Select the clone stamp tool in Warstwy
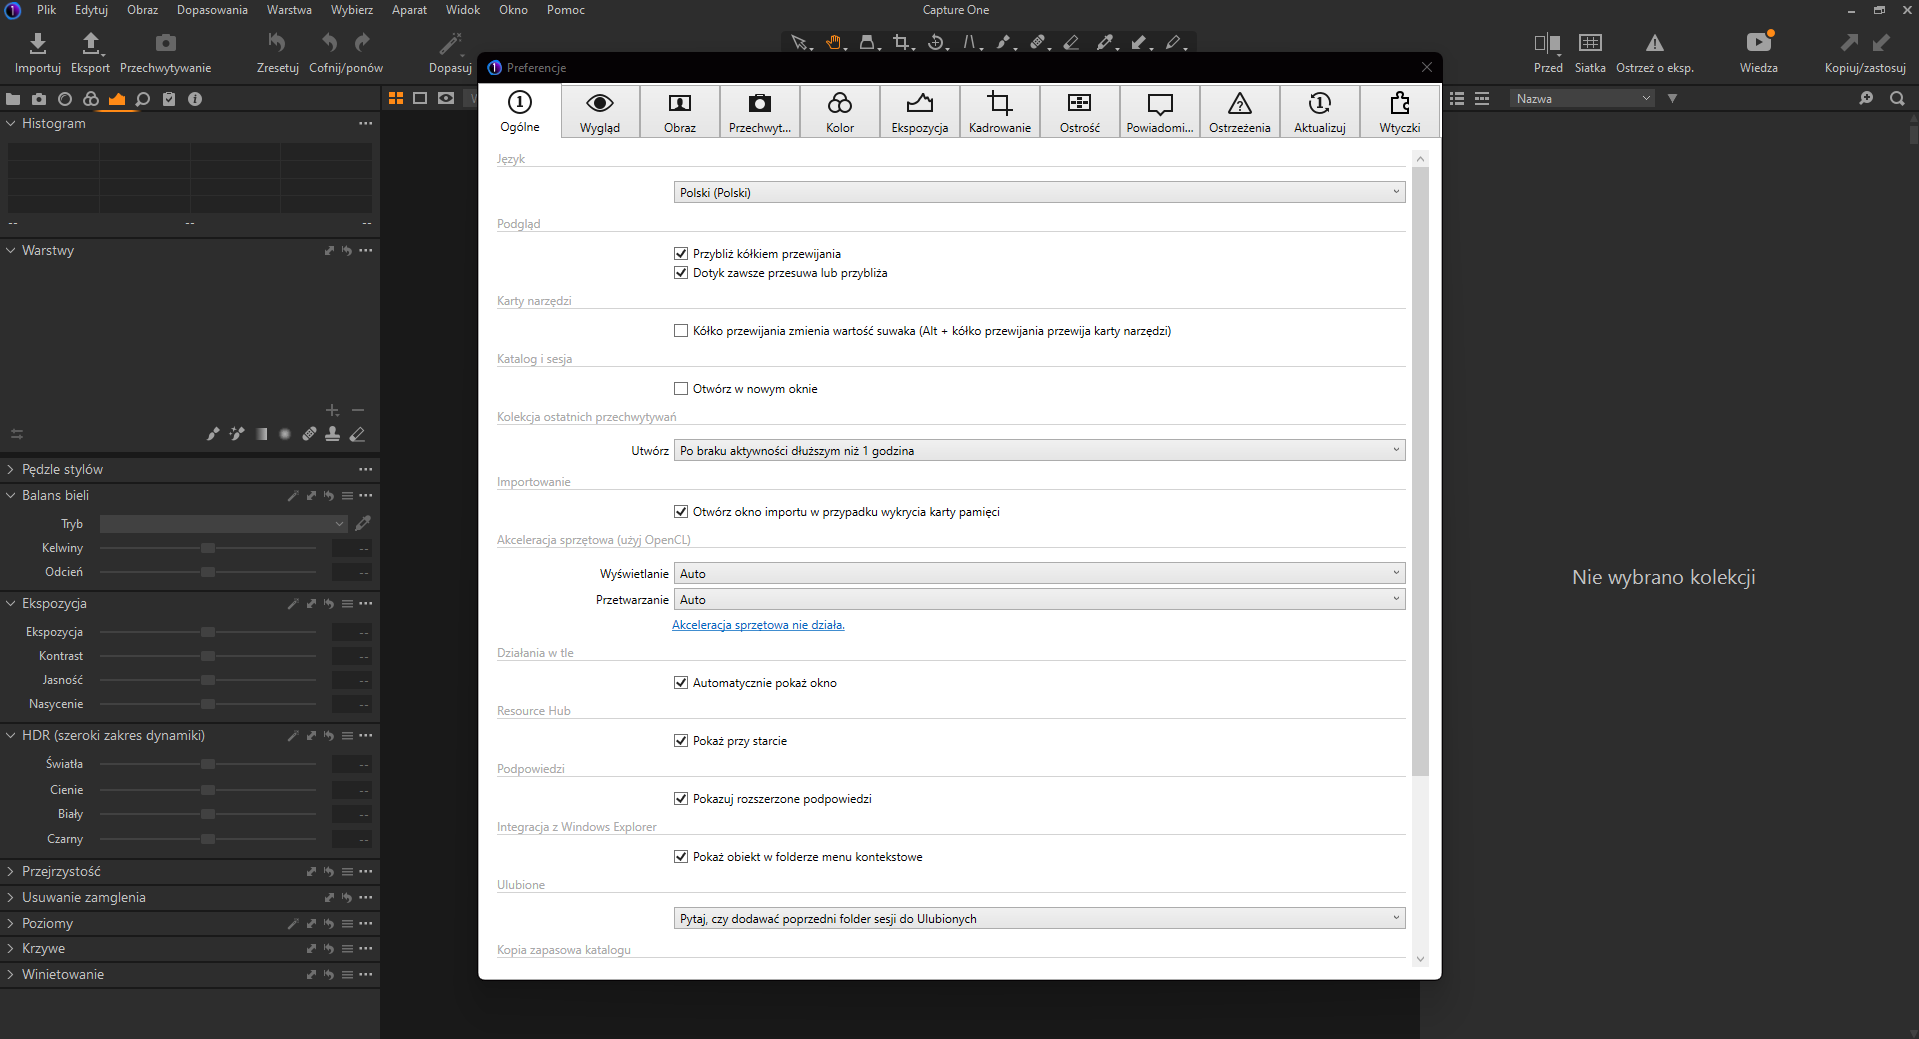This screenshot has width=1919, height=1039. pos(333,434)
